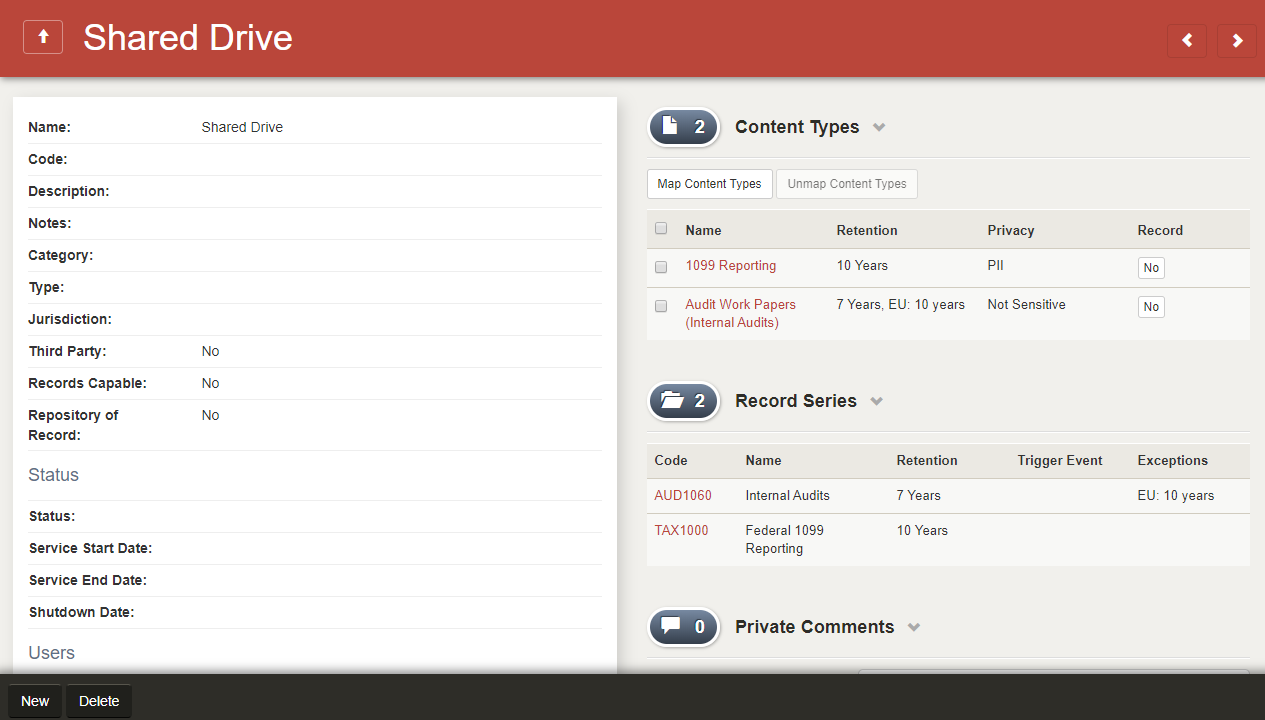1265x720 pixels.
Task: Check the 1099 Reporting row checkbox
Action: tap(661, 267)
